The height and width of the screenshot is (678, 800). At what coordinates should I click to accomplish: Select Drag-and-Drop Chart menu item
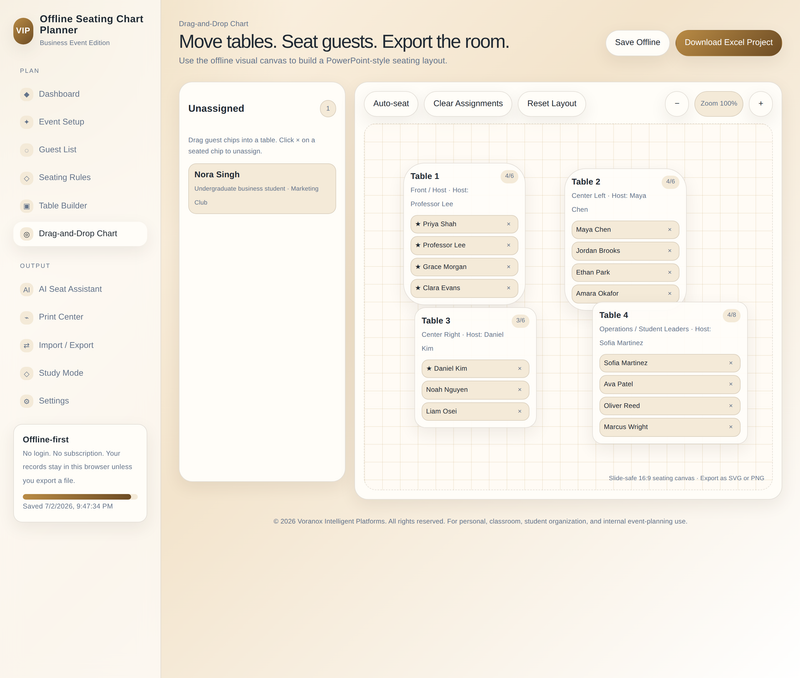pos(80,234)
